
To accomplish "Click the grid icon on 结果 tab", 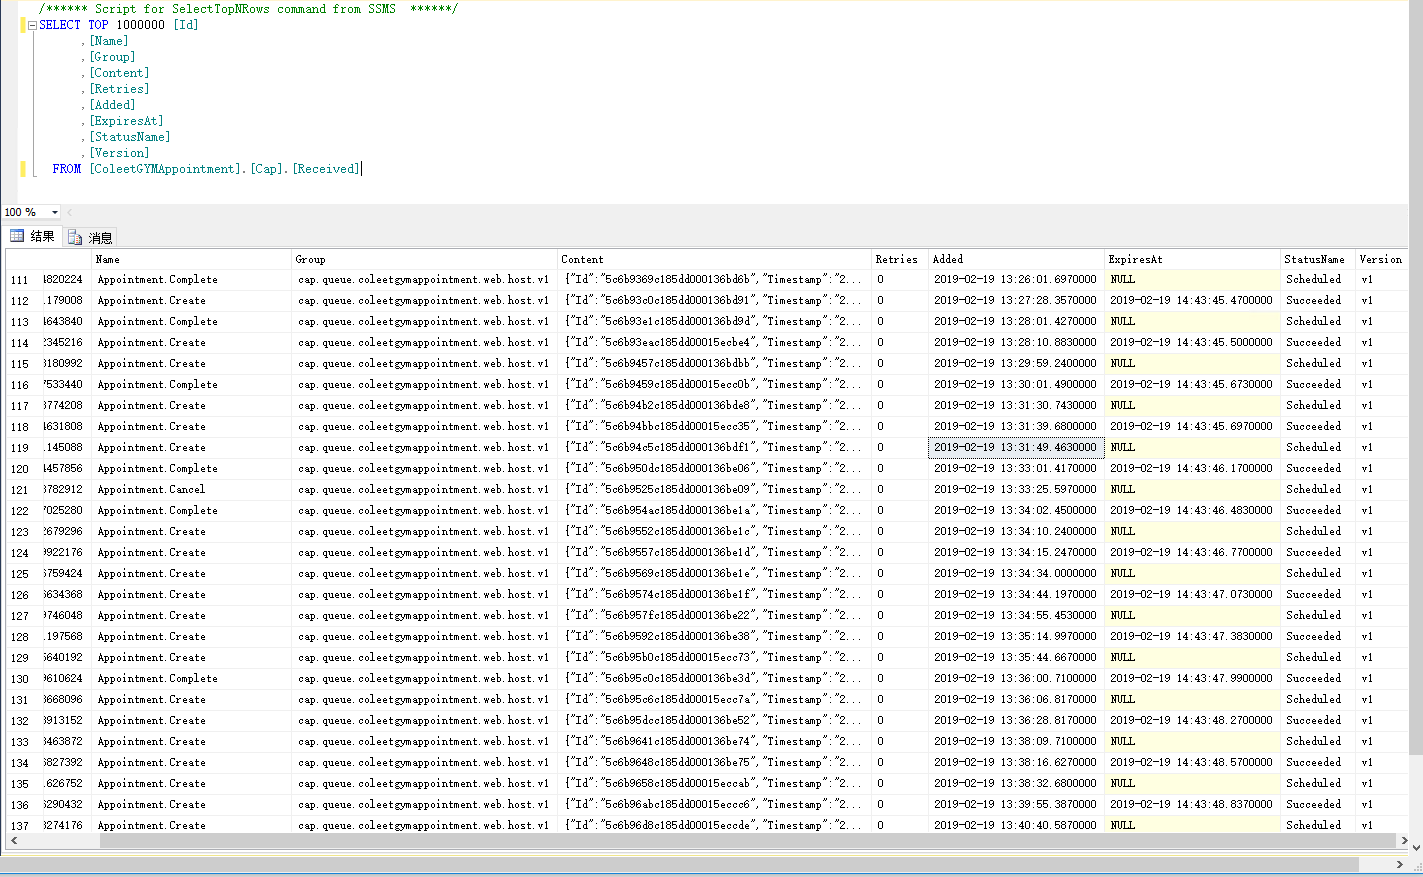I will pos(17,236).
